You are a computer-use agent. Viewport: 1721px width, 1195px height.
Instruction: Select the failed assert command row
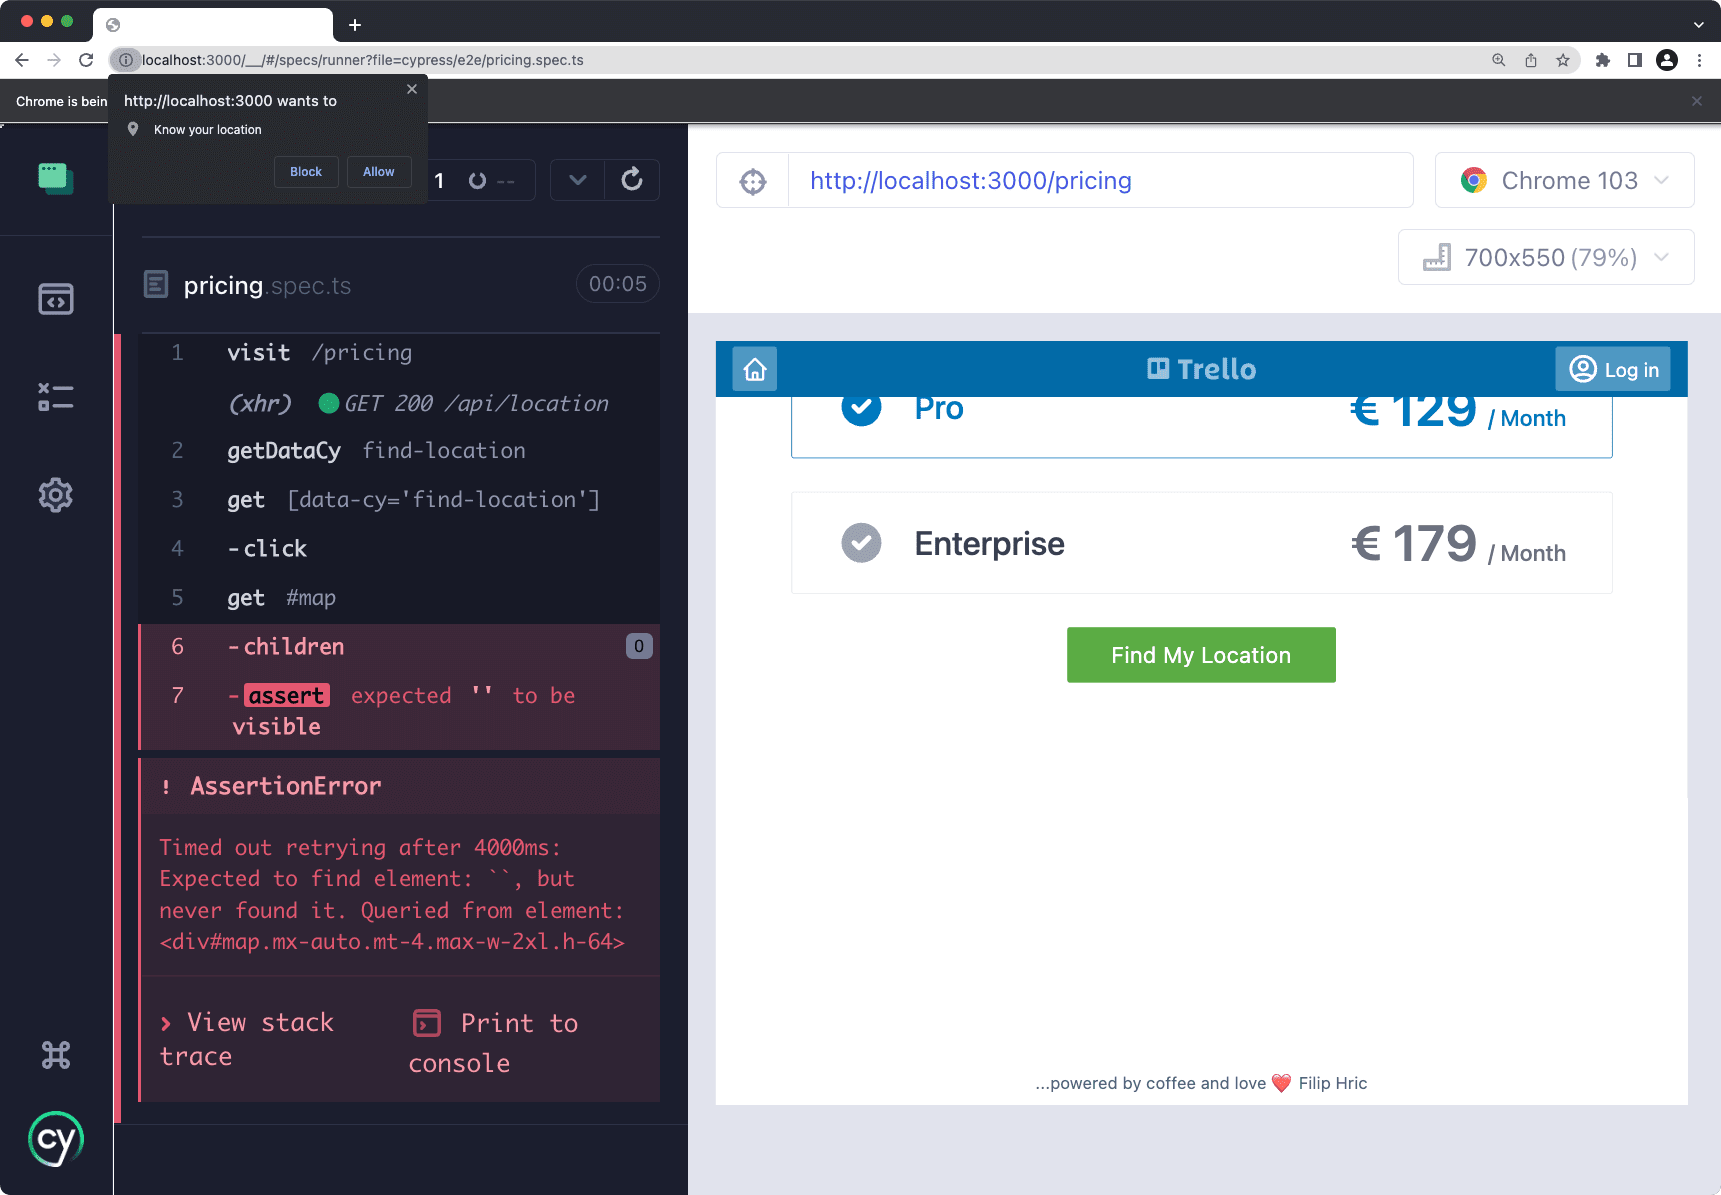pyautogui.click(x=399, y=710)
